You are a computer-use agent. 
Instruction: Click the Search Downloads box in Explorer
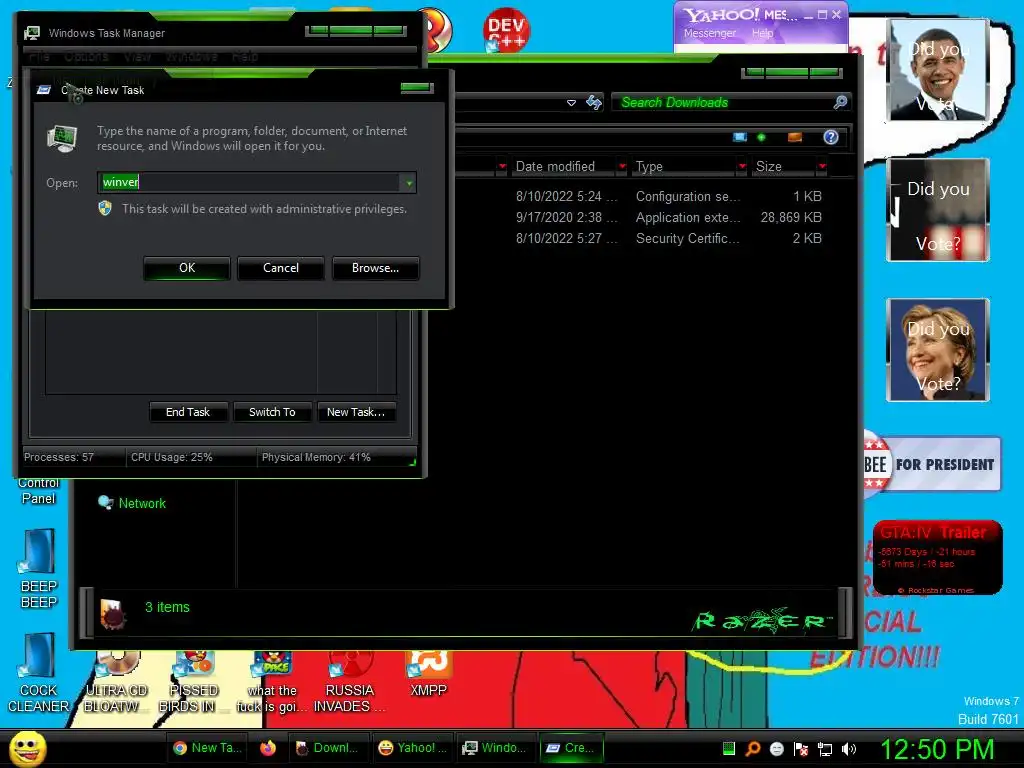click(x=724, y=103)
